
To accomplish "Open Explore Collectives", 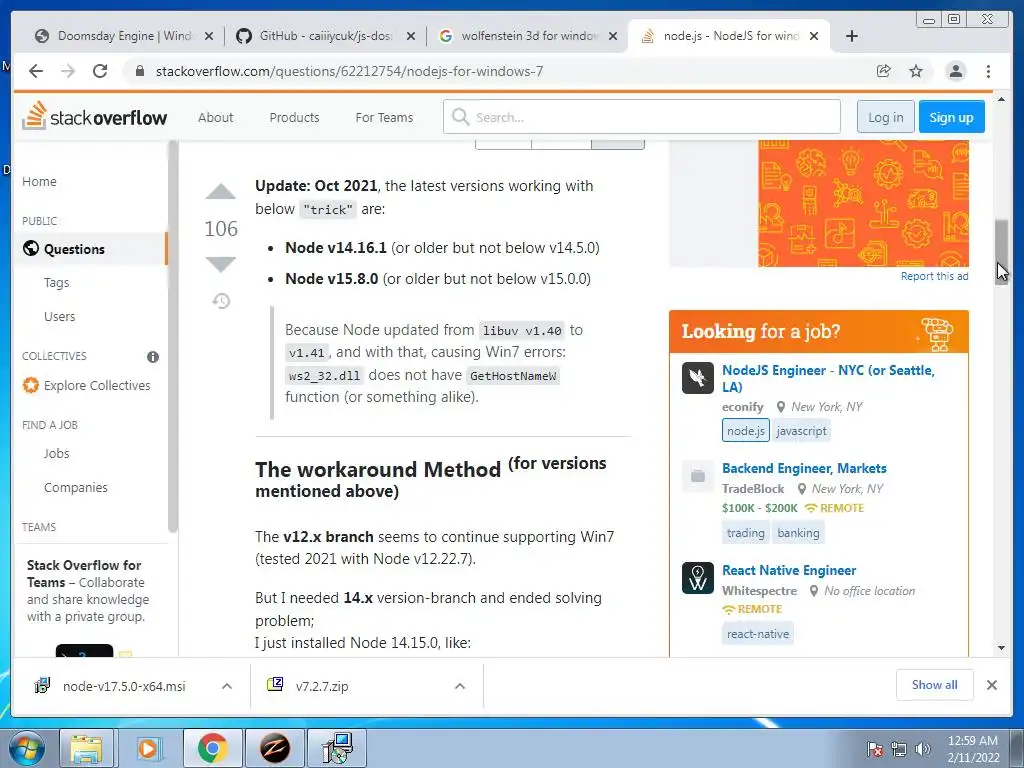I will pyautogui.click(x=86, y=385).
